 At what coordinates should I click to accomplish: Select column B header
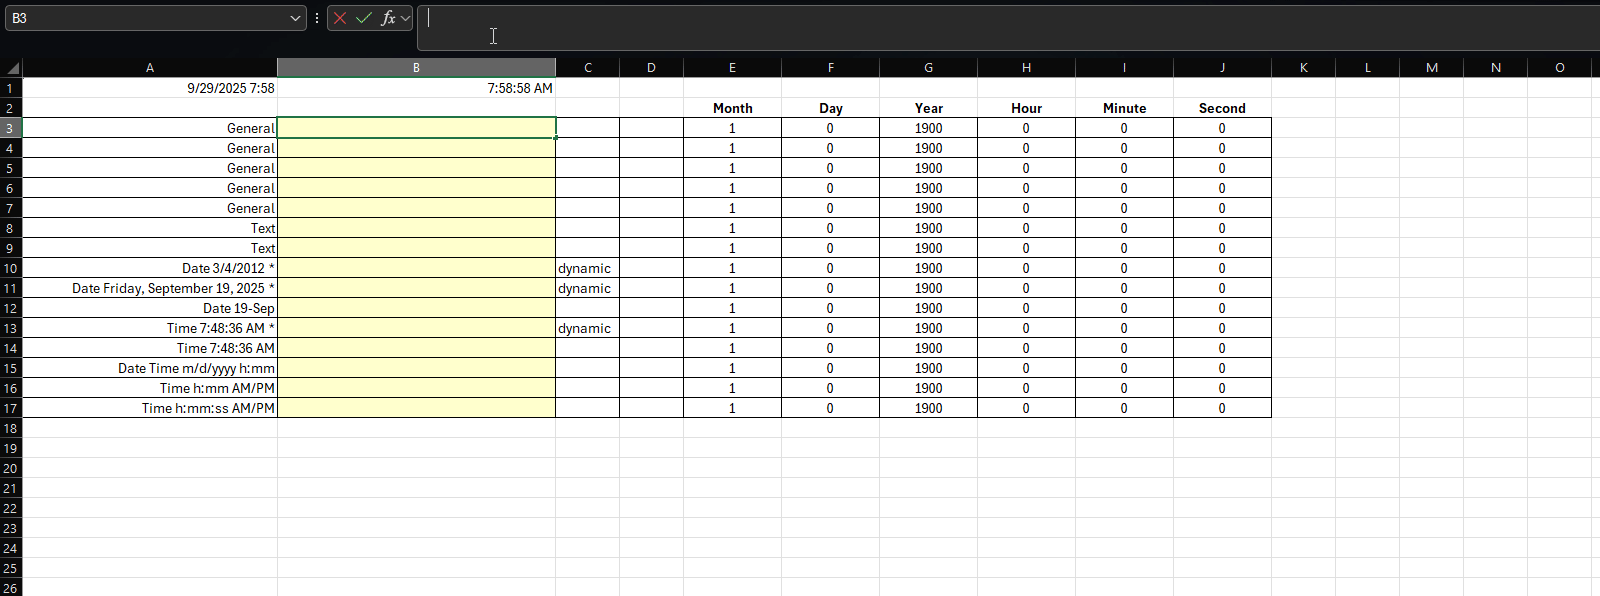tap(416, 68)
